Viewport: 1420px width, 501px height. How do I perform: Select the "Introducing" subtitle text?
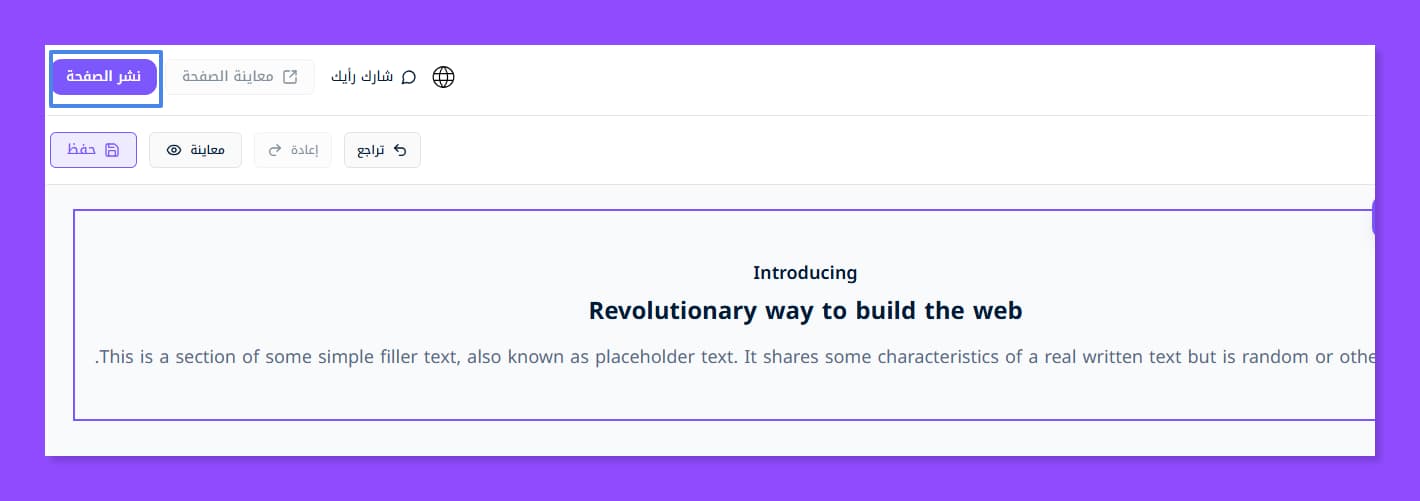(805, 272)
